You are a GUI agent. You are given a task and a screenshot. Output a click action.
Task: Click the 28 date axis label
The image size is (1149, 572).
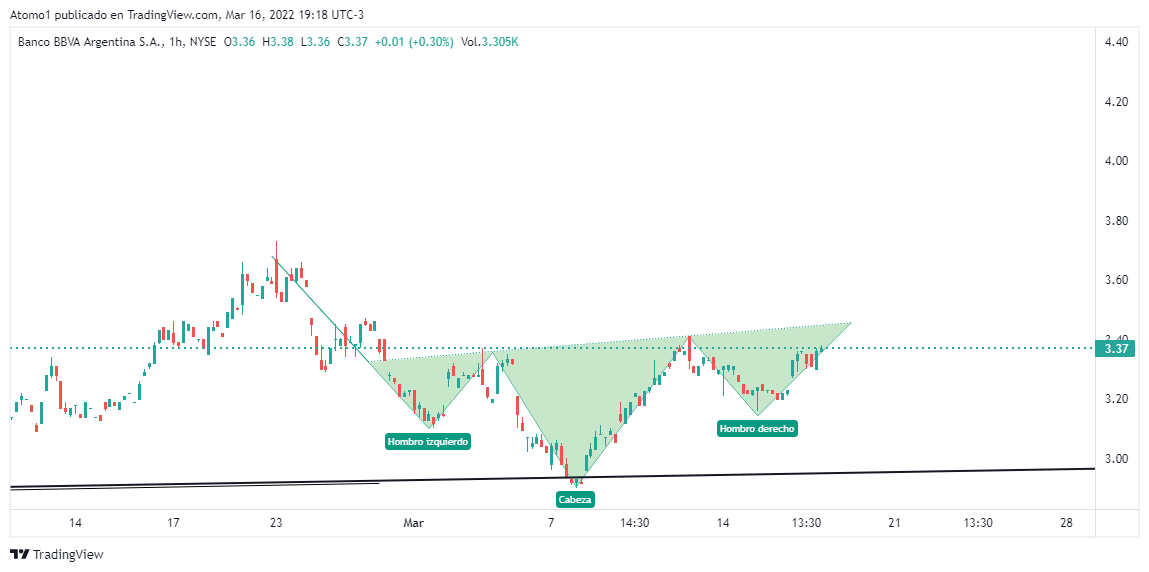1066,523
